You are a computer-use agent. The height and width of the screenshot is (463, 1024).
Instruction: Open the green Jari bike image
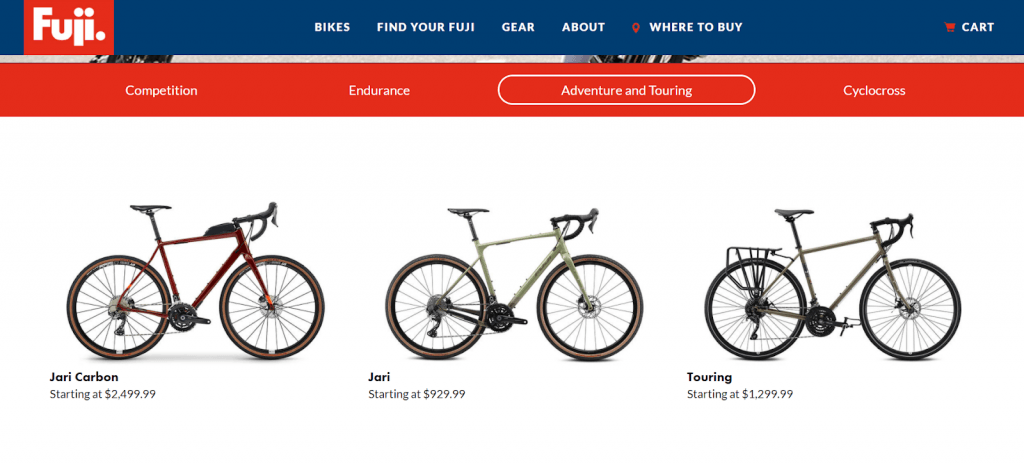514,284
